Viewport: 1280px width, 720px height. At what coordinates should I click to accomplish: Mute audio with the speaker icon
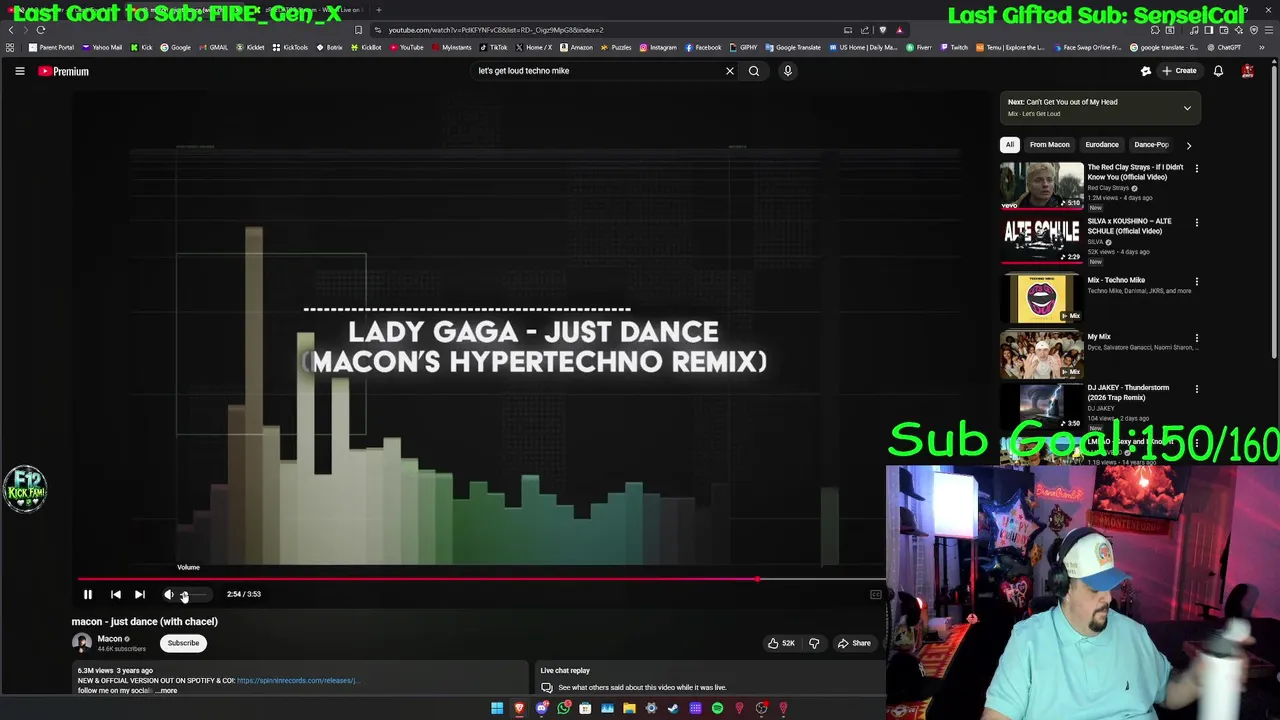(x=169, y=594)
